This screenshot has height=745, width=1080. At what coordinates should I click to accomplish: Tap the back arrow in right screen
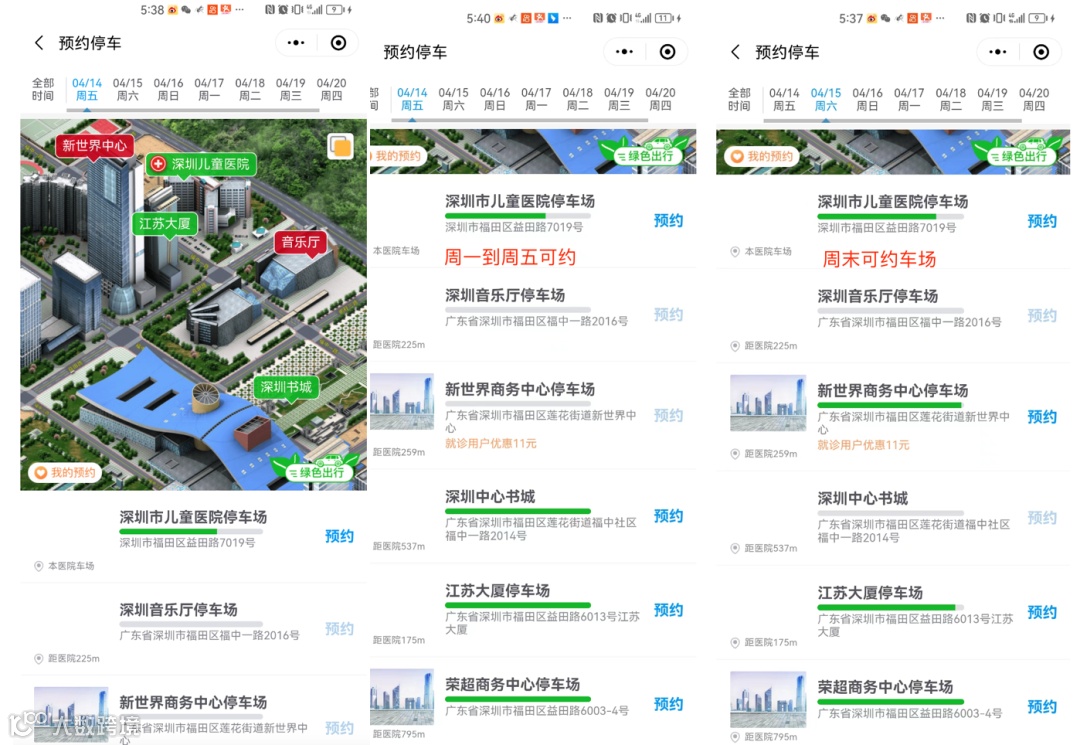pyautogui.click(x=736, y=52)
